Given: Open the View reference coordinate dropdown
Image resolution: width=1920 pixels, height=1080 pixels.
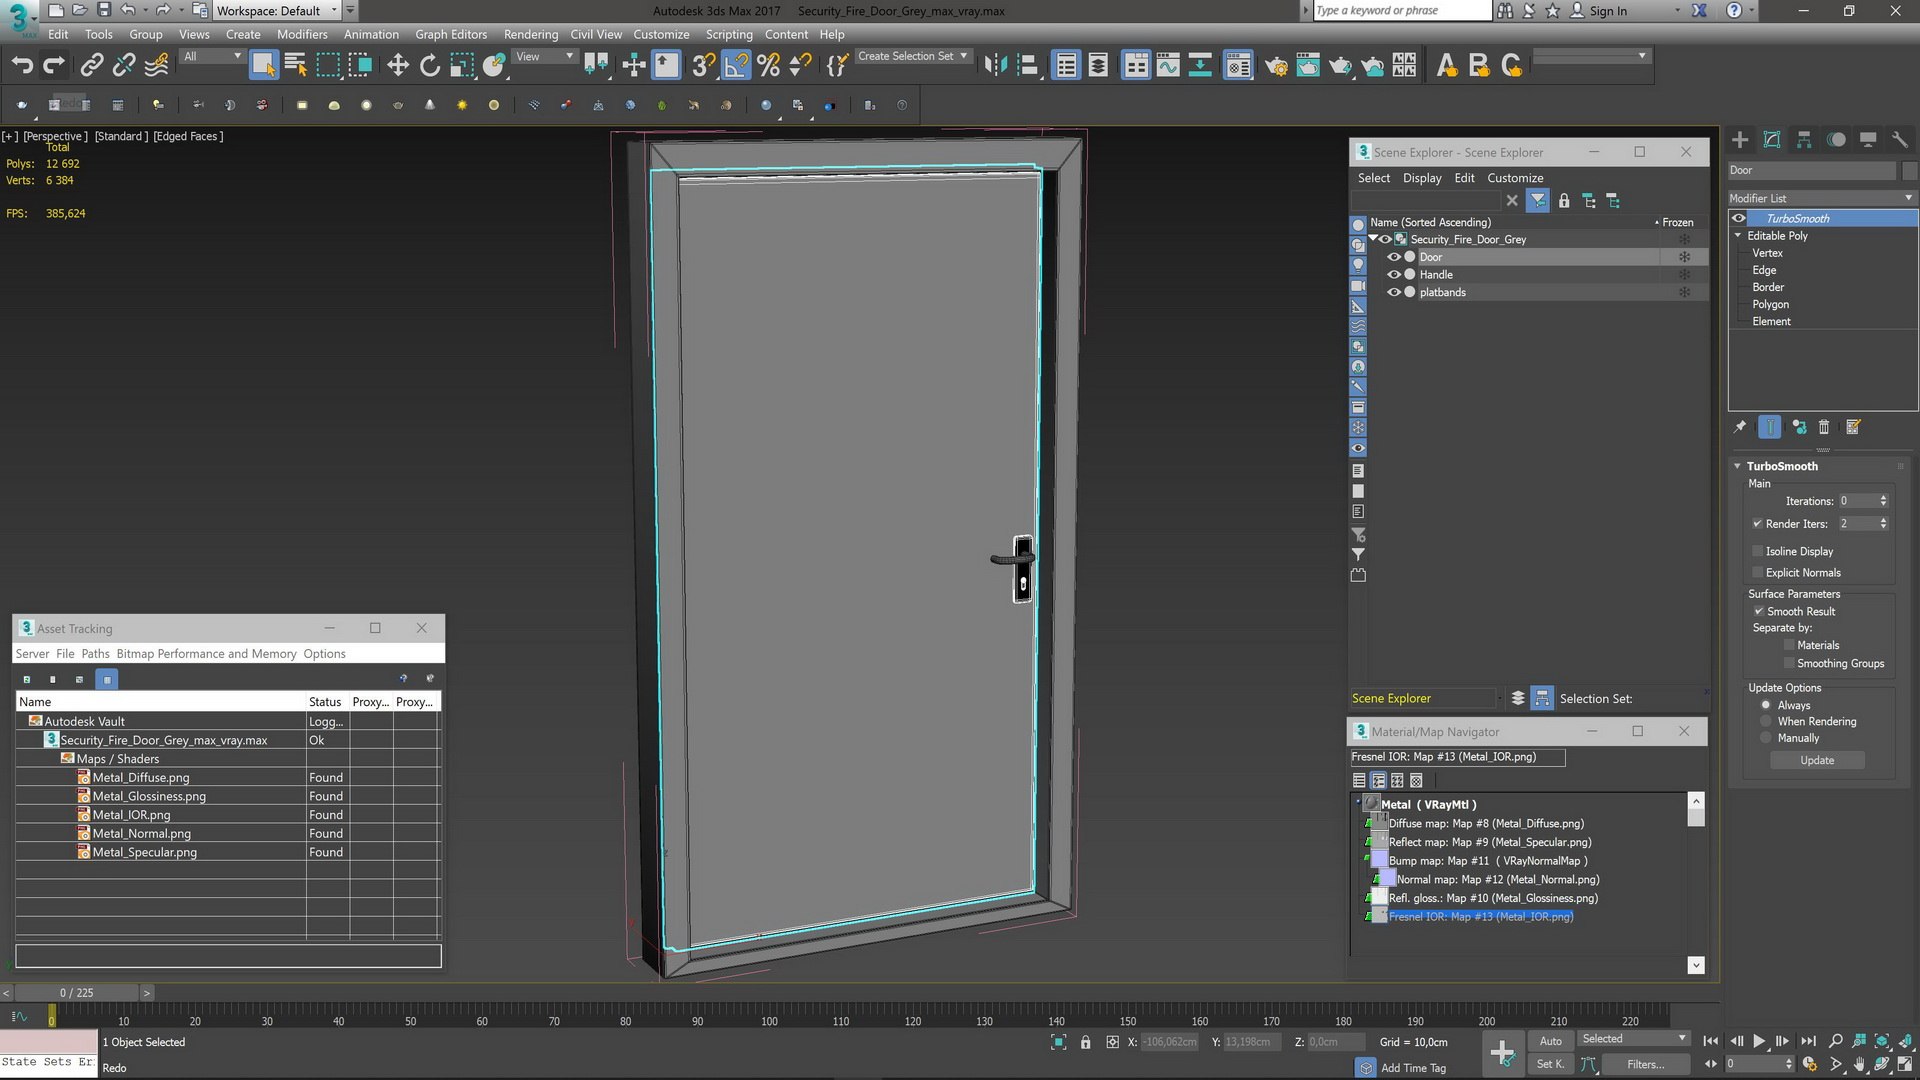Looking at the screenshot, I should (x=544, y=57).
